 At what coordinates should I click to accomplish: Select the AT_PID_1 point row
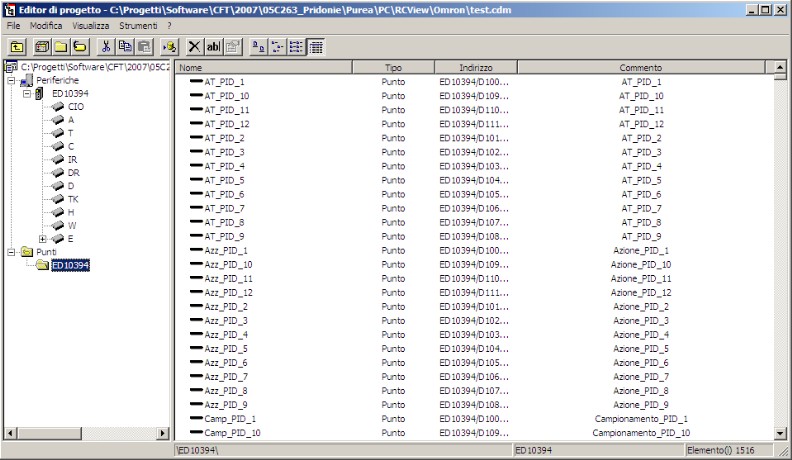tap(224, 82)
